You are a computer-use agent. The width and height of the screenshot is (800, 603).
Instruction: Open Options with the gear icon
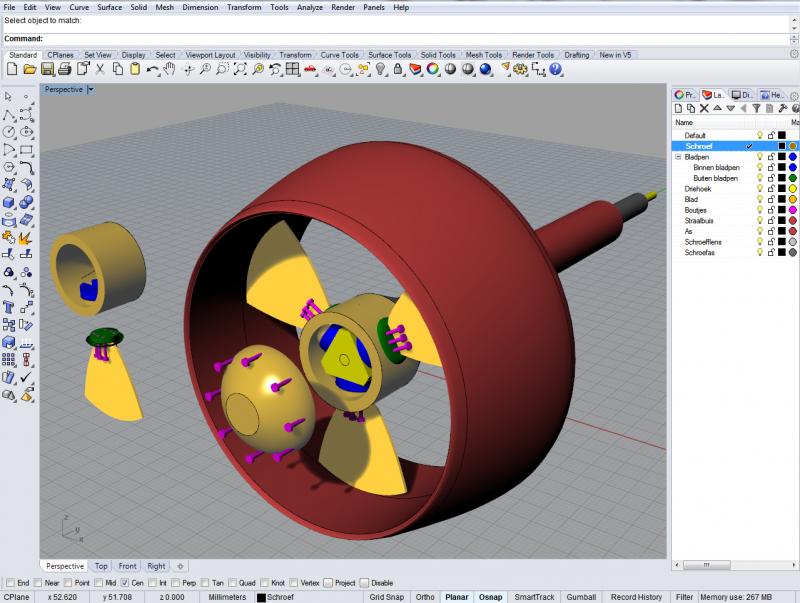click(520, 69)
